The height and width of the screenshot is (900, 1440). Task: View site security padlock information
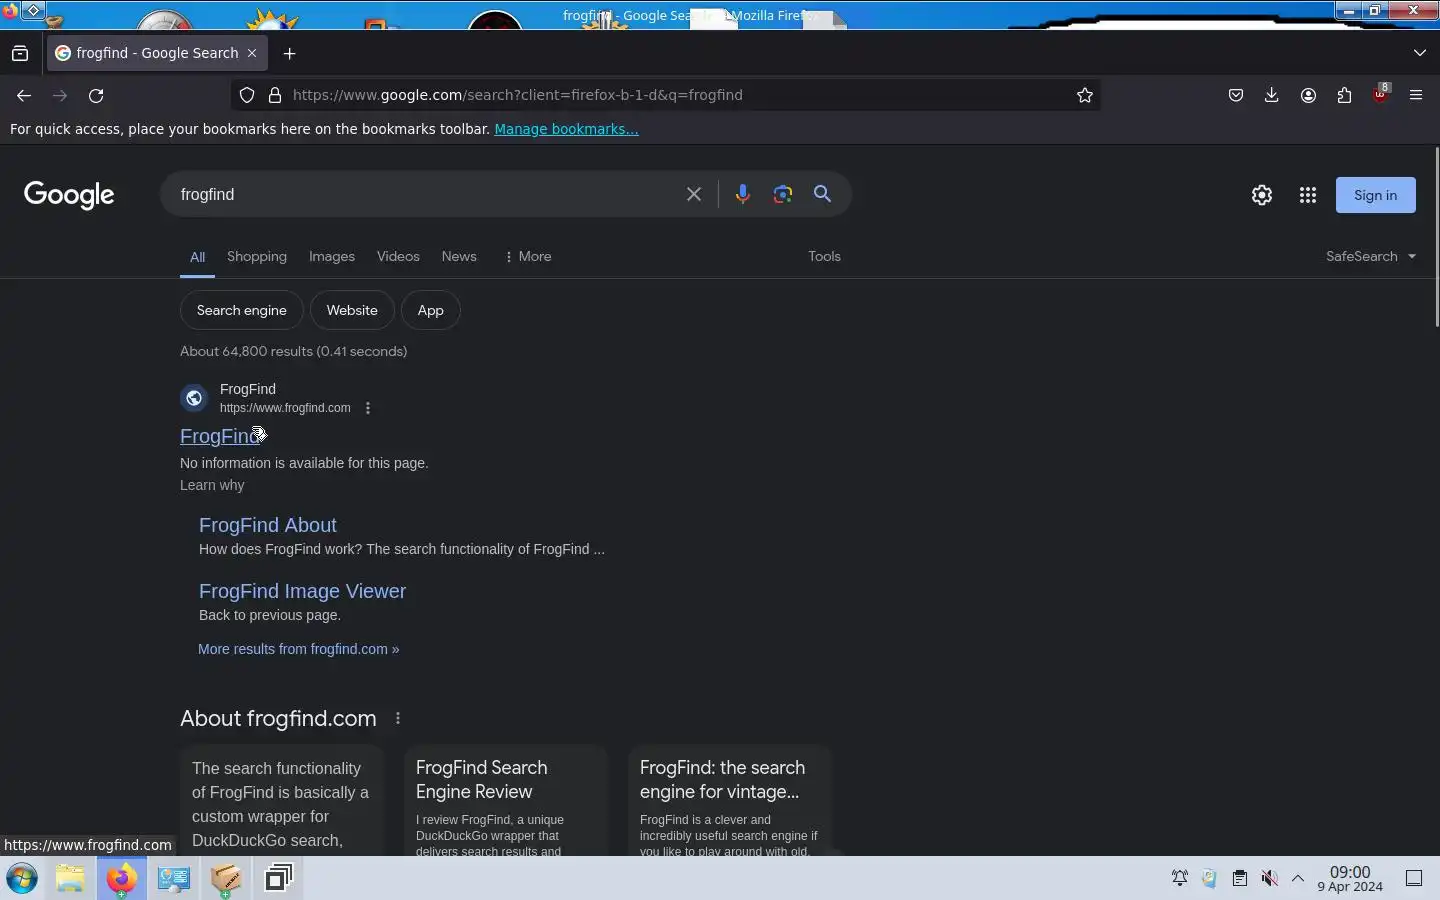275,95
